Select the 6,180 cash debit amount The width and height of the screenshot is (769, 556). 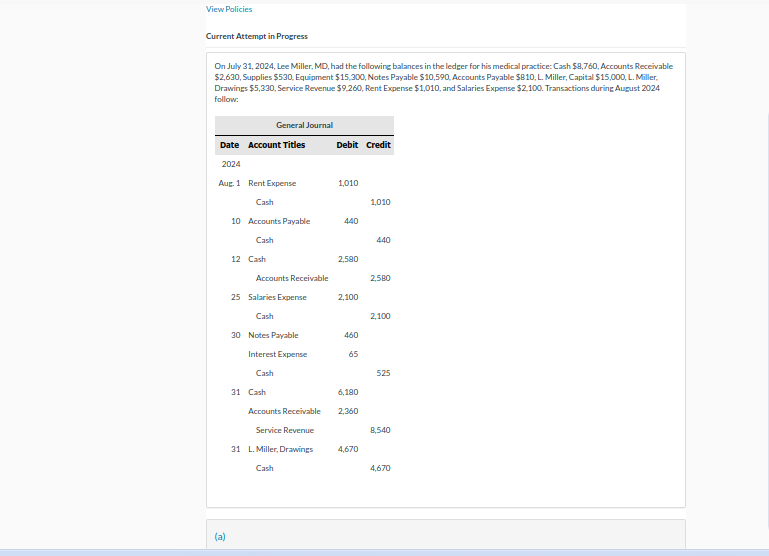click(348, 393)
